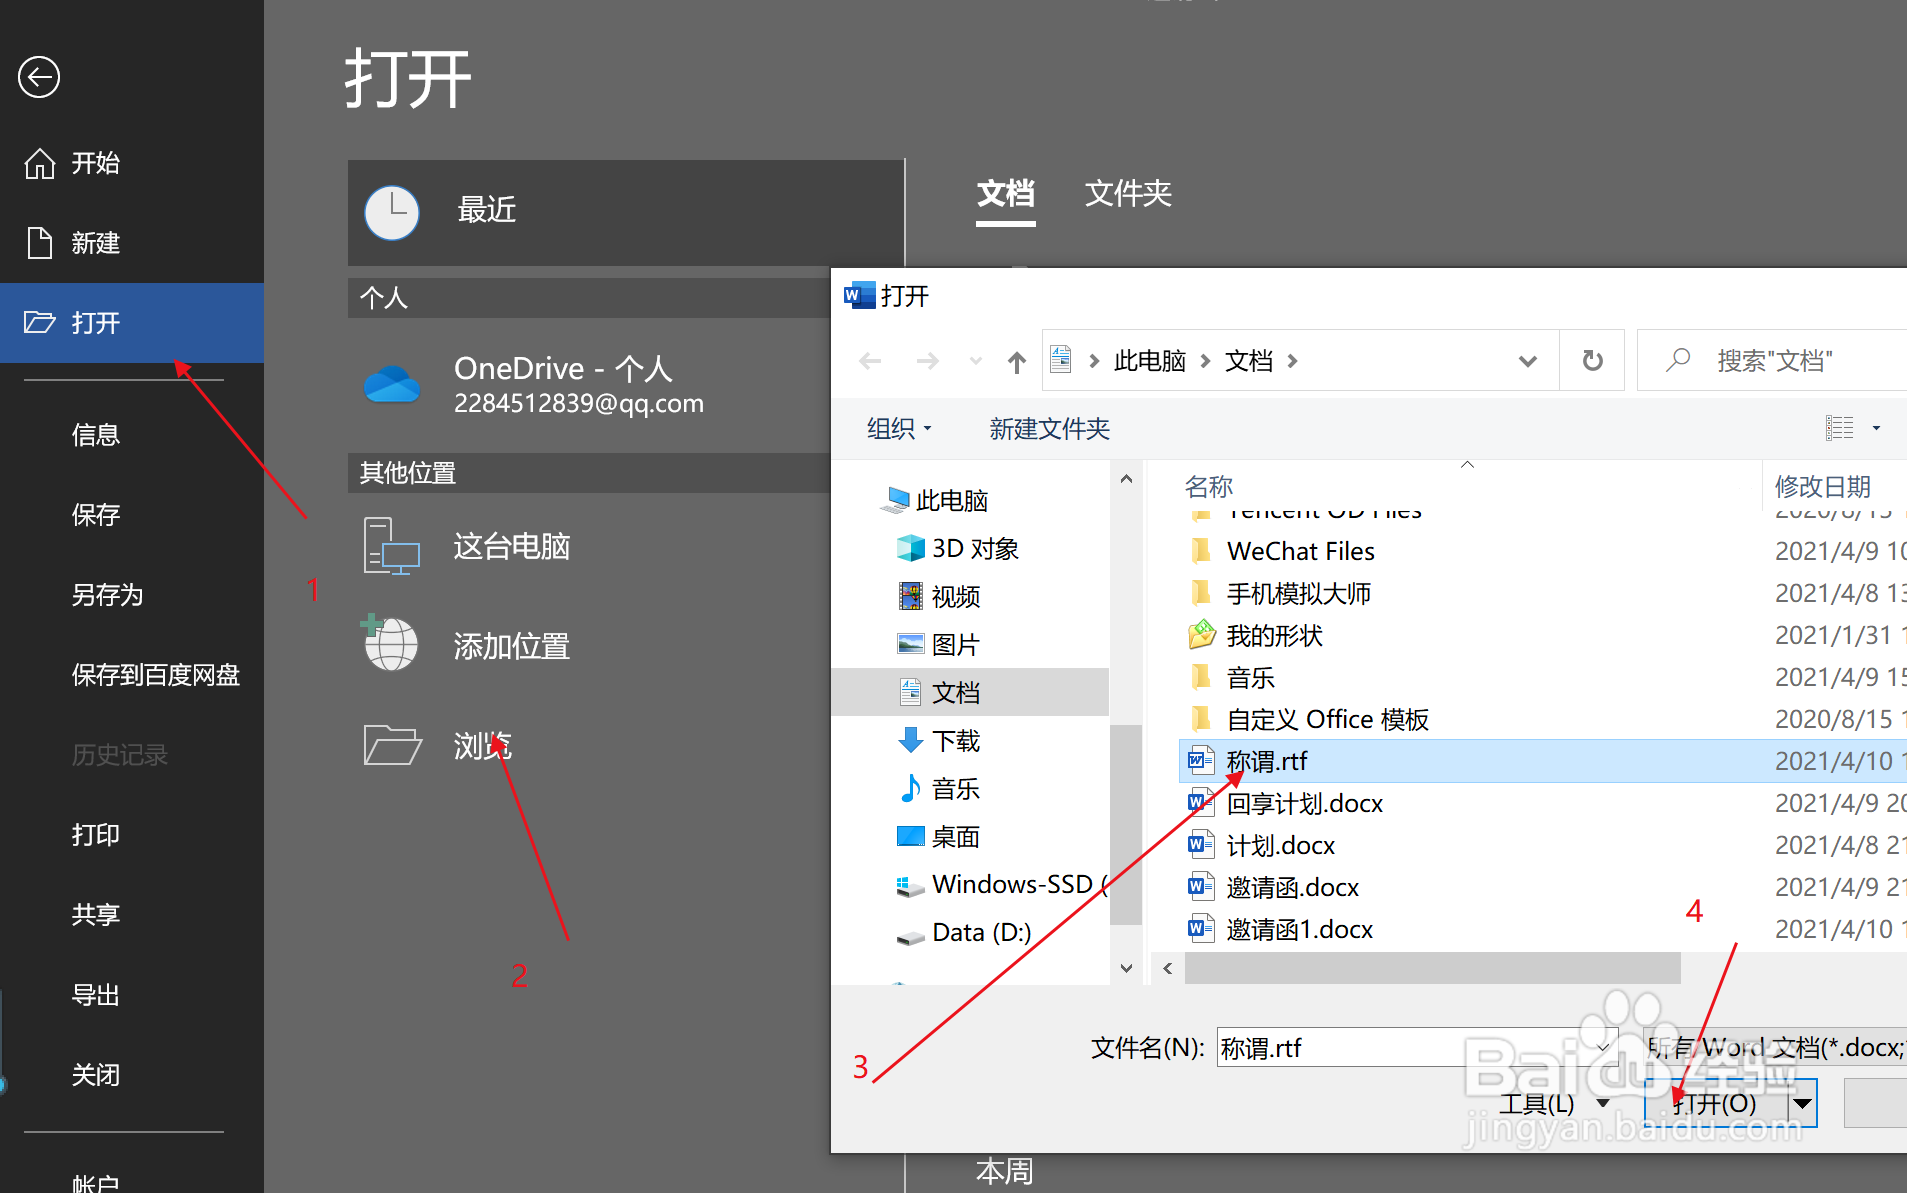The image size is (1907, 1193).
Task: Click the refresh button in dialog
Action: (x=1593, y=361)
